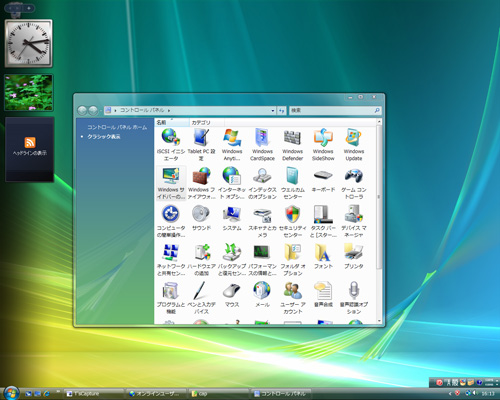
Task: Open the iSCSI イニシエータ icon
Action: coord(171,144)
